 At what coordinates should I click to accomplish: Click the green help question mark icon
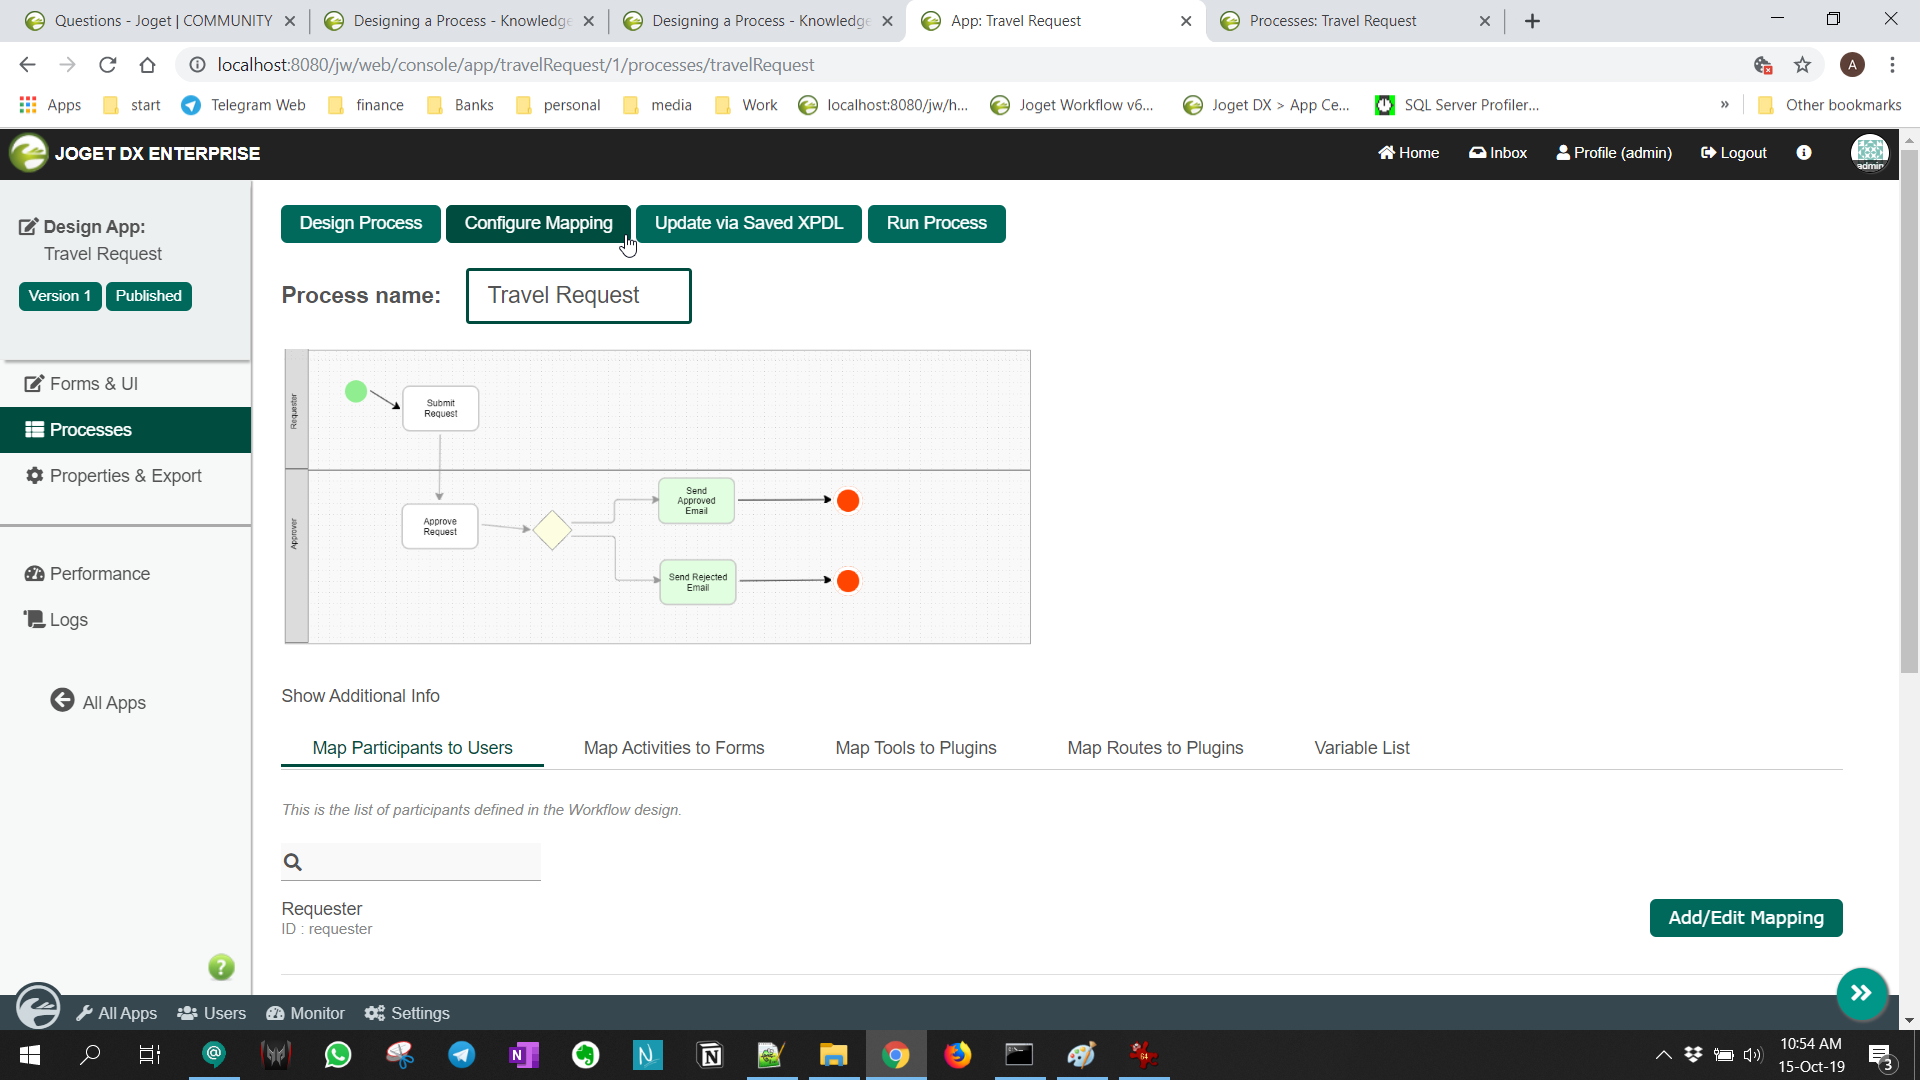coord(221,967)
